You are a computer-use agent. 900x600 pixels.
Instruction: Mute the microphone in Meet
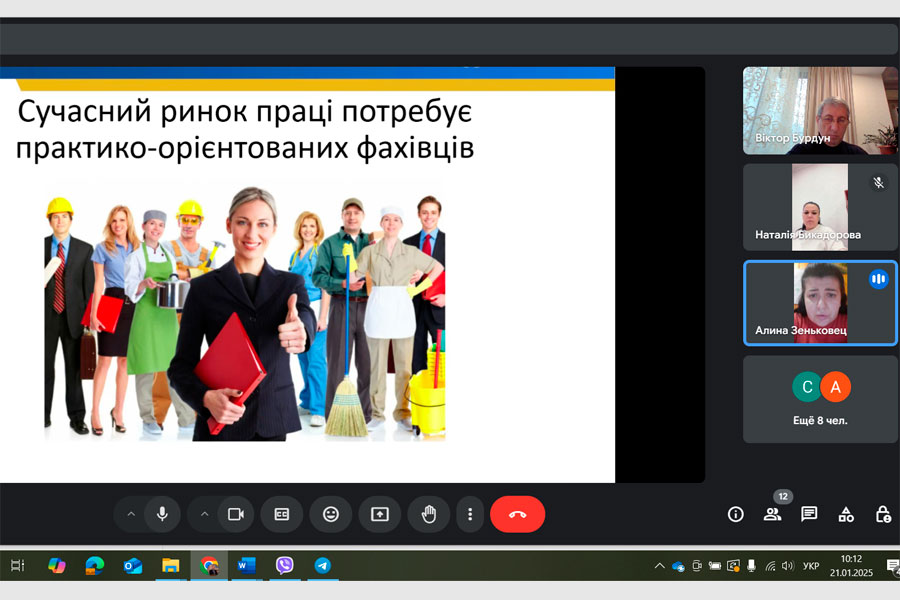[x=162, y=514]
